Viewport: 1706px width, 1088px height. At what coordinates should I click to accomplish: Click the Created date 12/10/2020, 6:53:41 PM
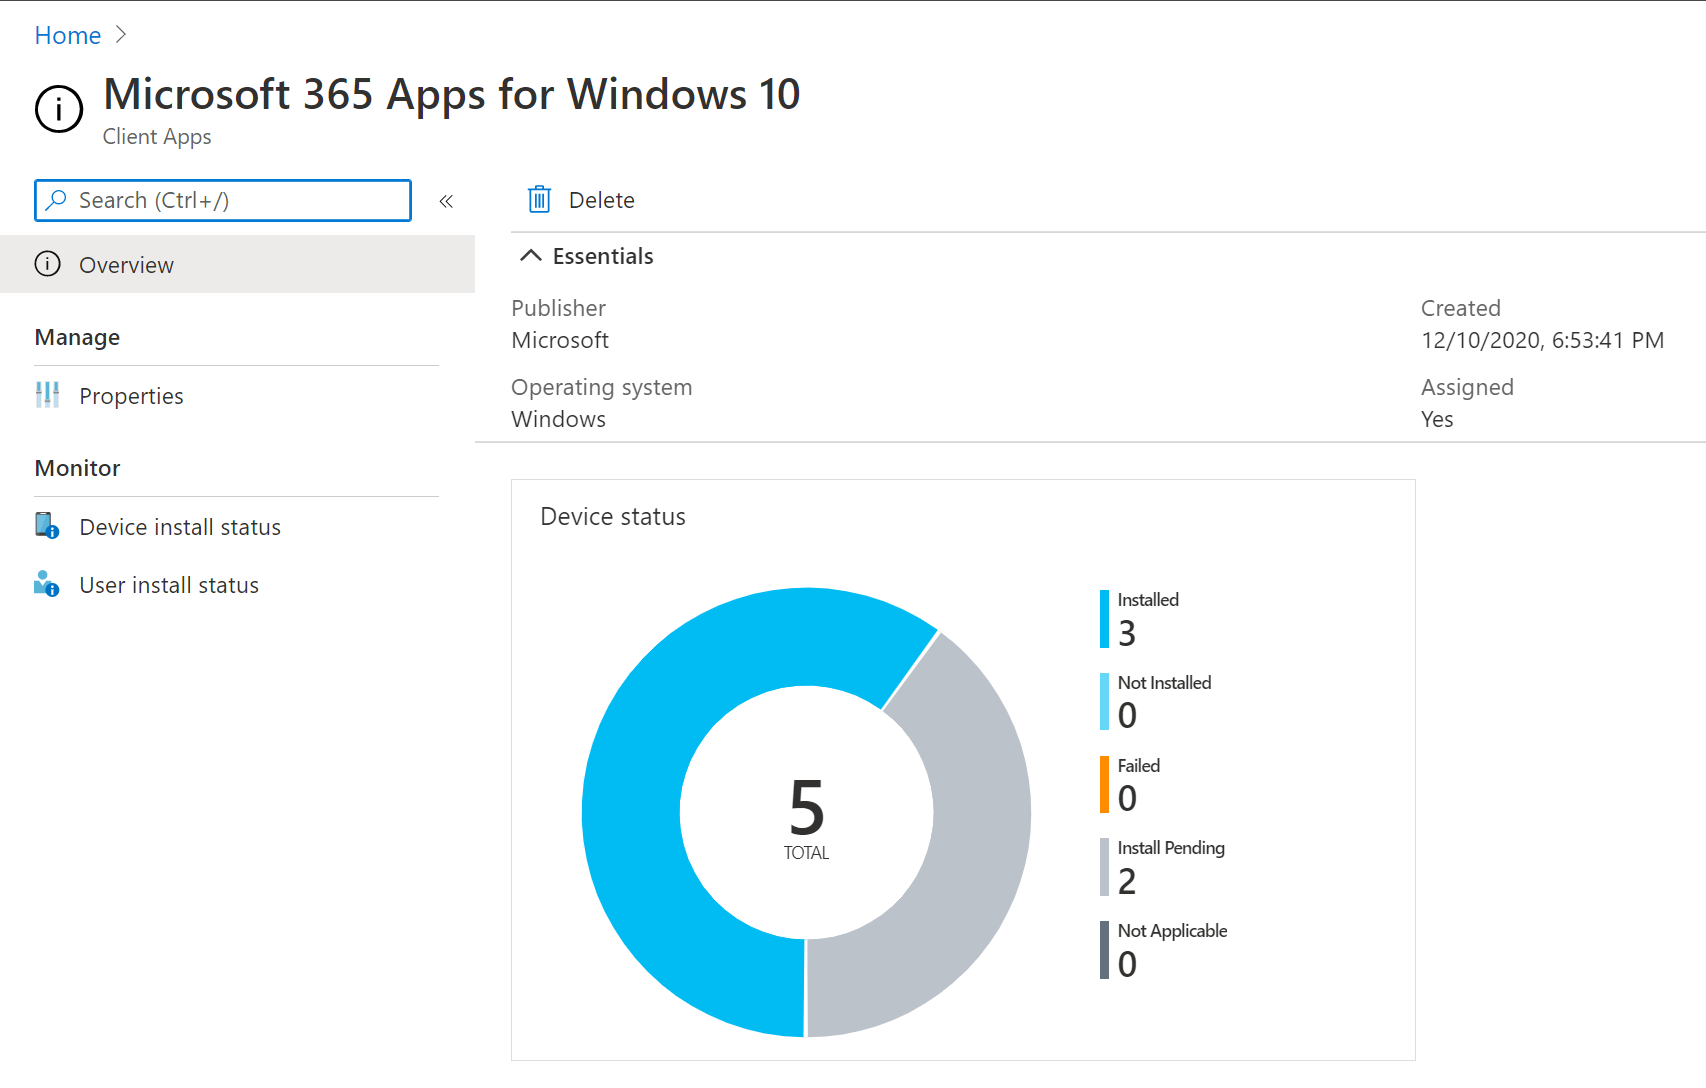click(x=1542, y=340)
